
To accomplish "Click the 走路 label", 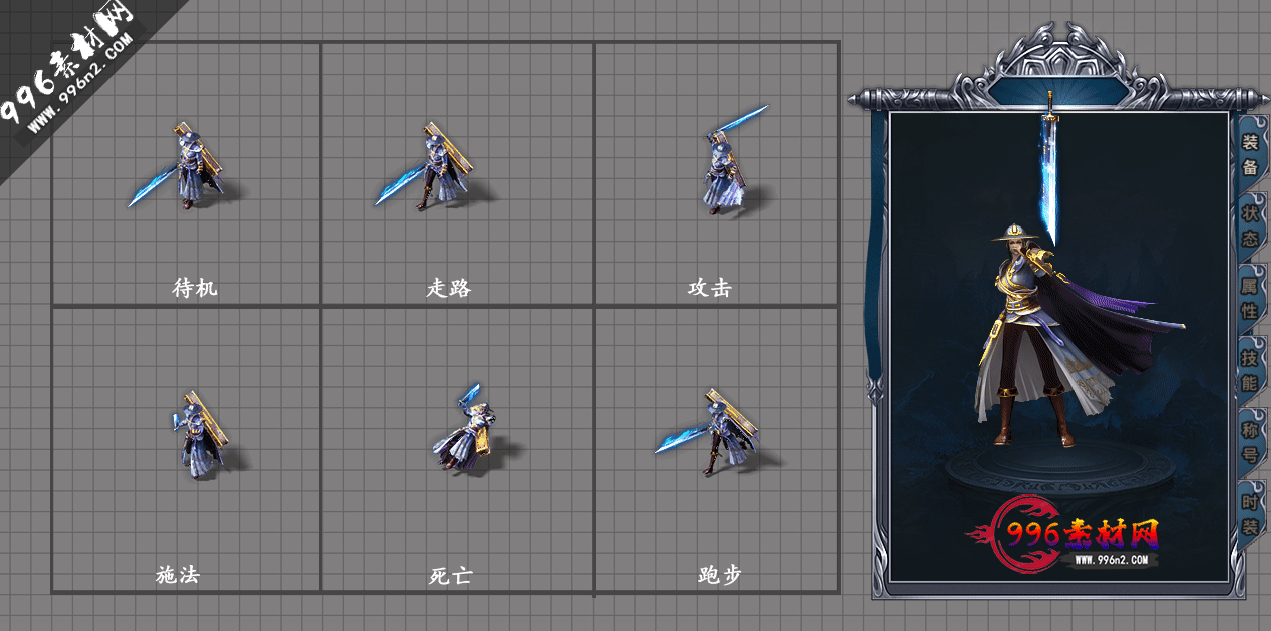I will pos(449,288).
